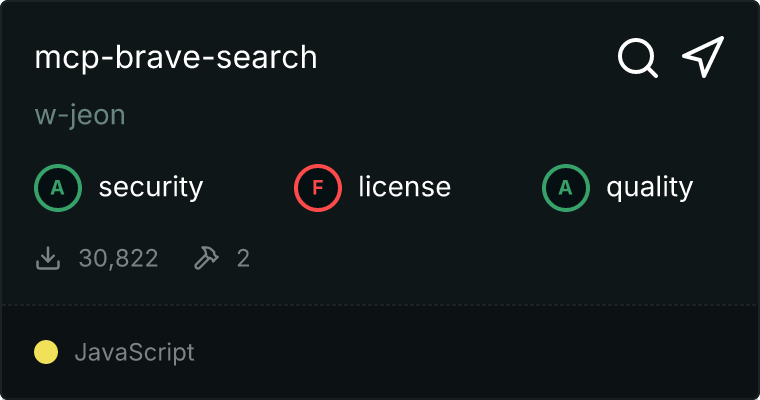Click the hammer tools icon

pos(206,259)
